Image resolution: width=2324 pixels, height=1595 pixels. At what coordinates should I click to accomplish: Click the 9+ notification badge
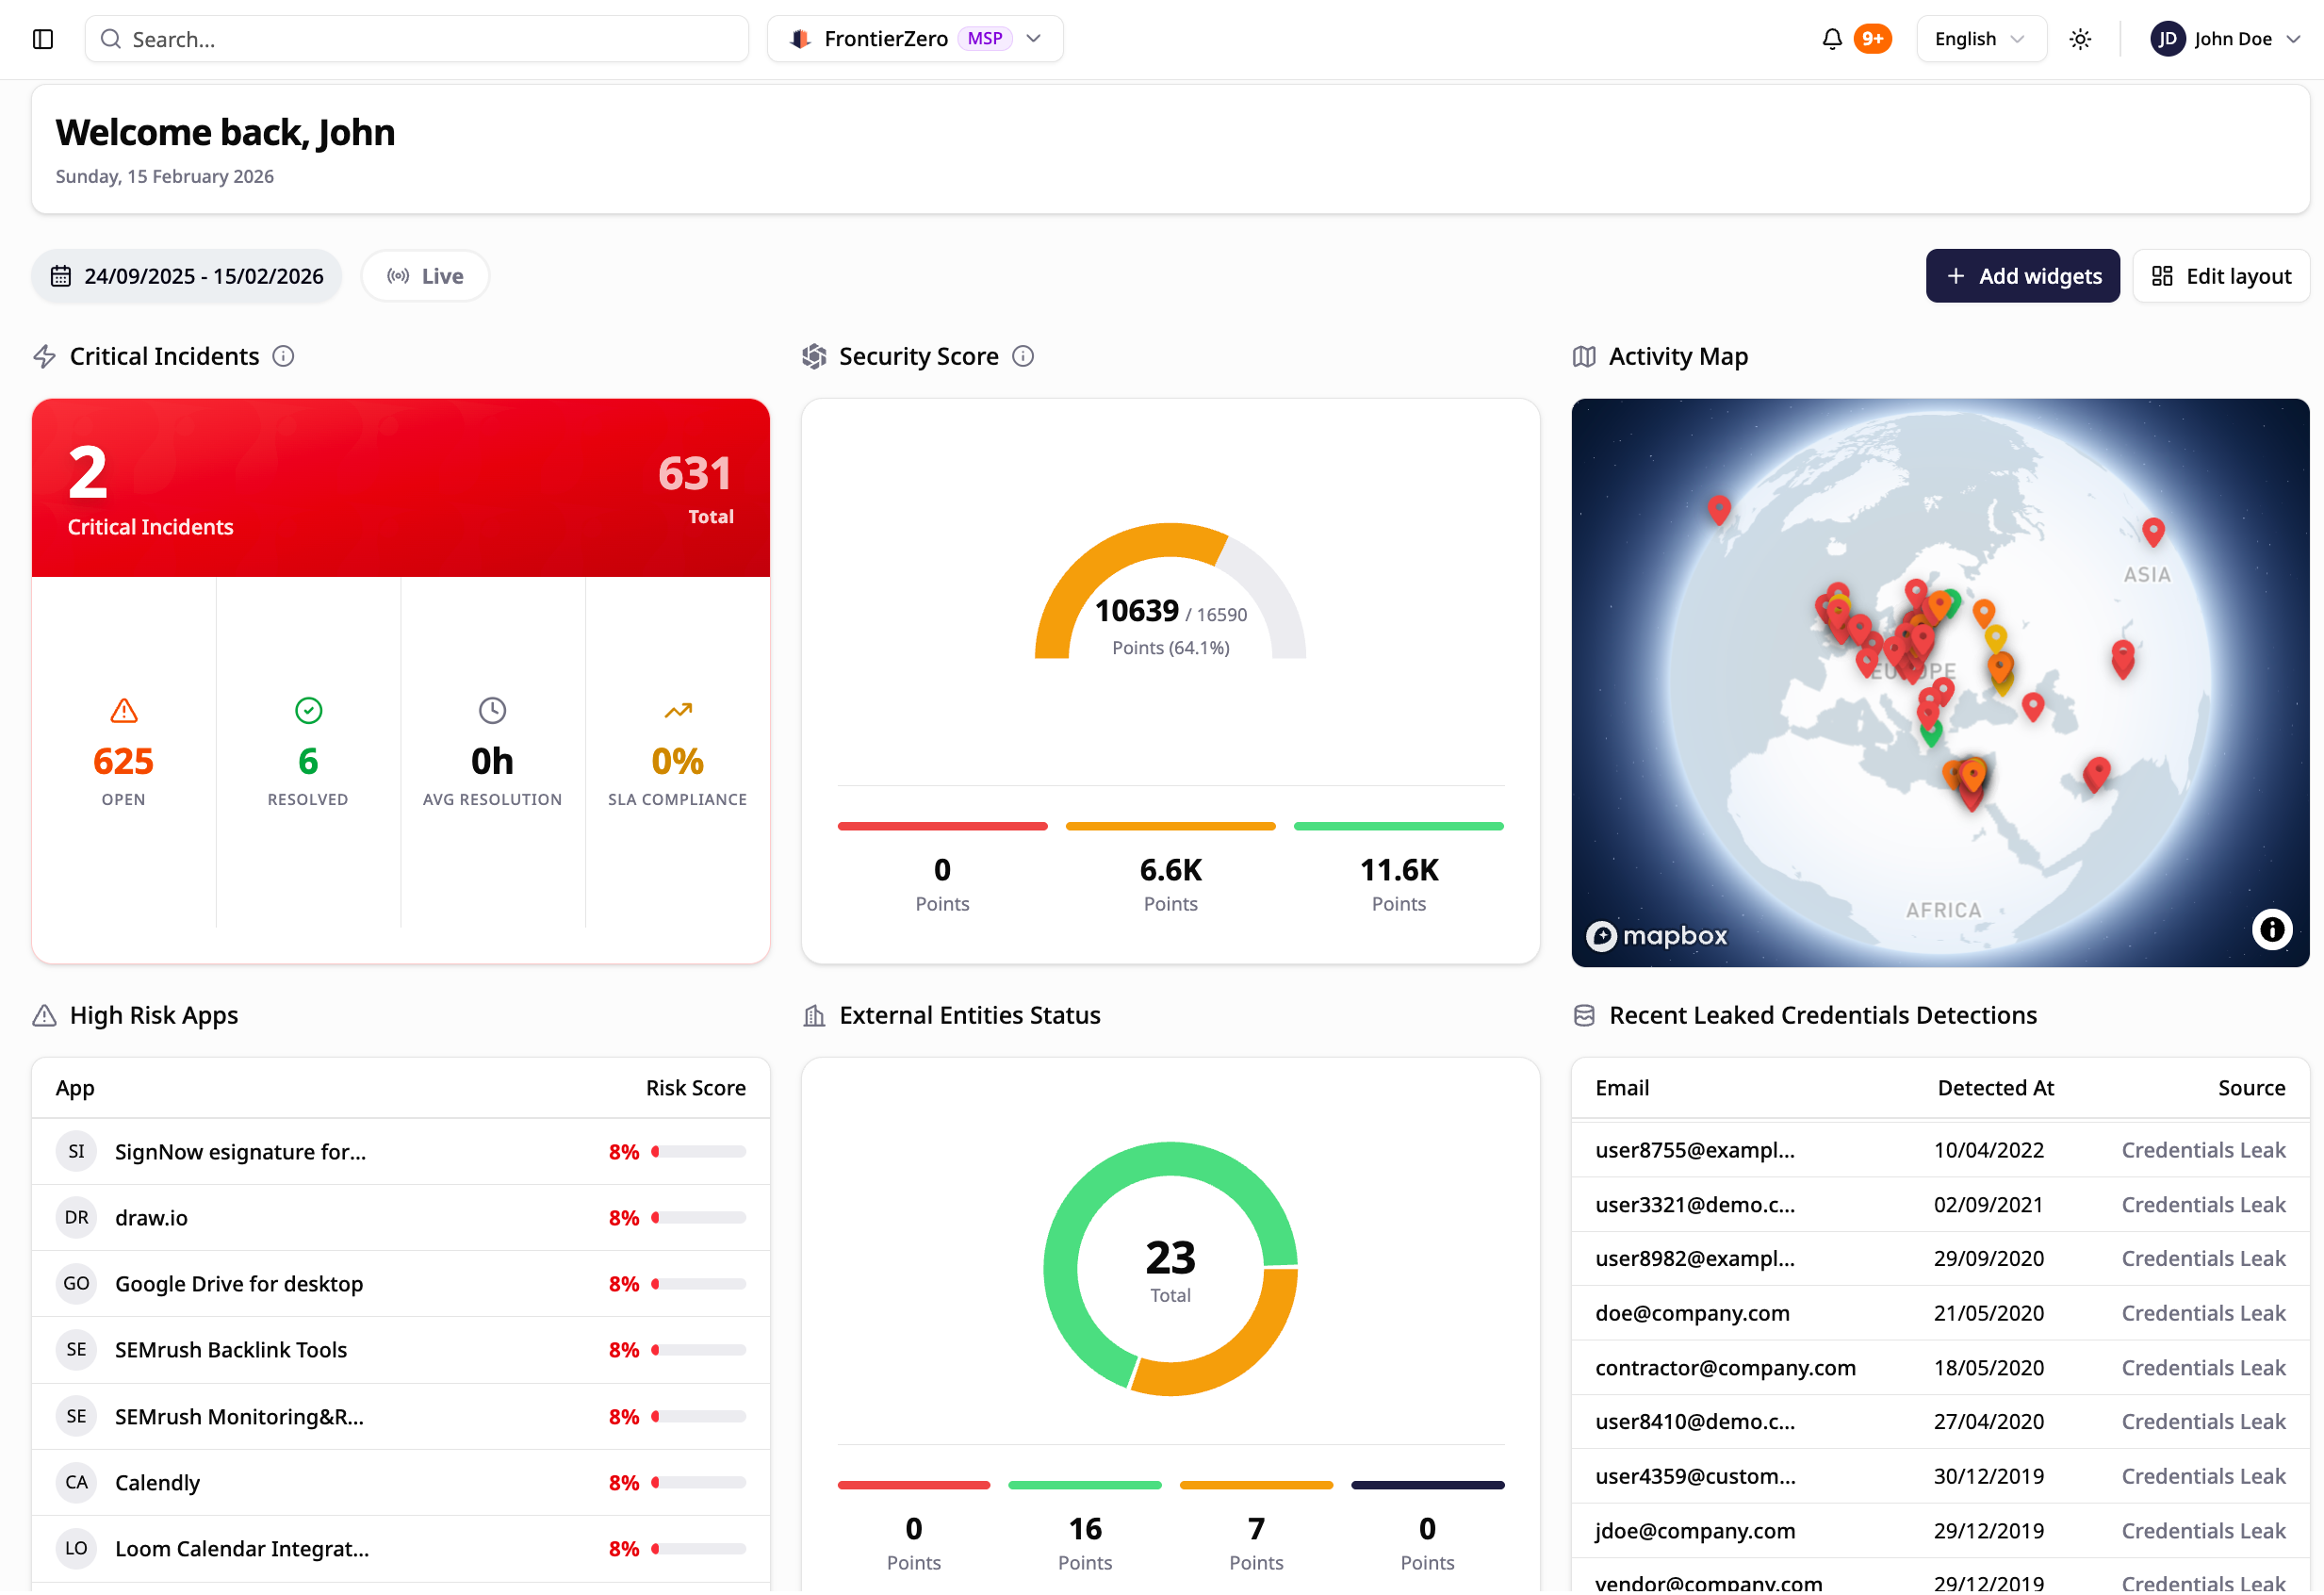(x=1872, y=39)
